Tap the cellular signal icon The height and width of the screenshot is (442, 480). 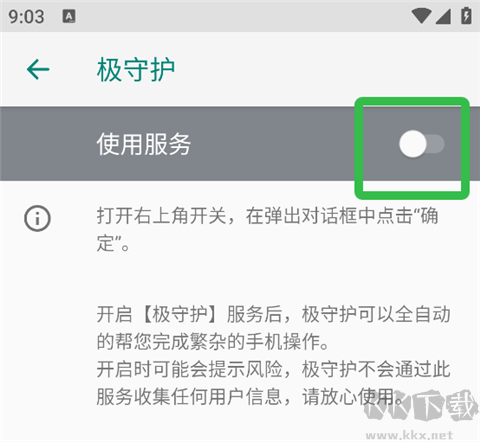[x=443, y=16]
